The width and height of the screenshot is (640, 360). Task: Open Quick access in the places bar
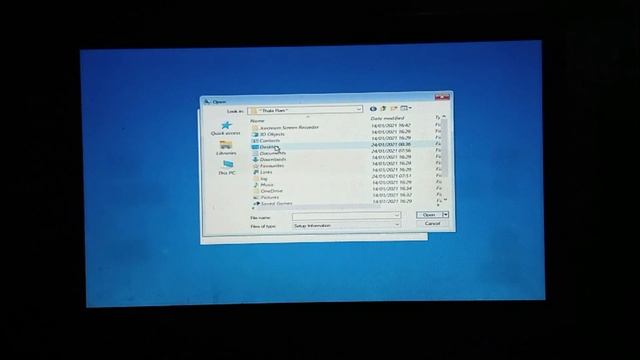[226, 128]
